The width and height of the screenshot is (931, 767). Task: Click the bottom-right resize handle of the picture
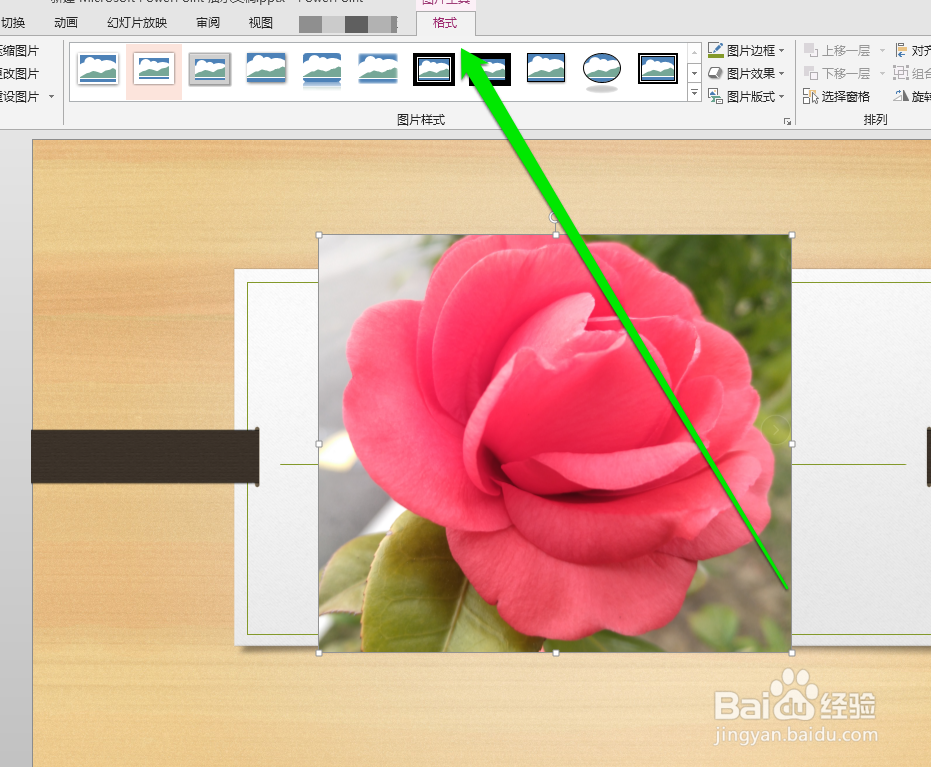(x=792, y=652)
